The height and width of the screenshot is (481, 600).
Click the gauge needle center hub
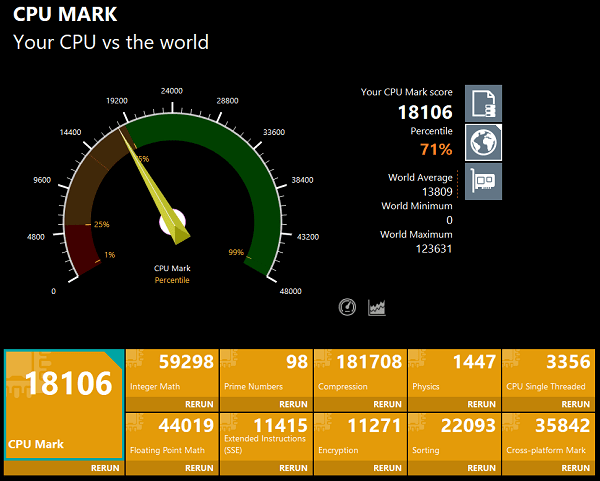[x=173, y=222]
